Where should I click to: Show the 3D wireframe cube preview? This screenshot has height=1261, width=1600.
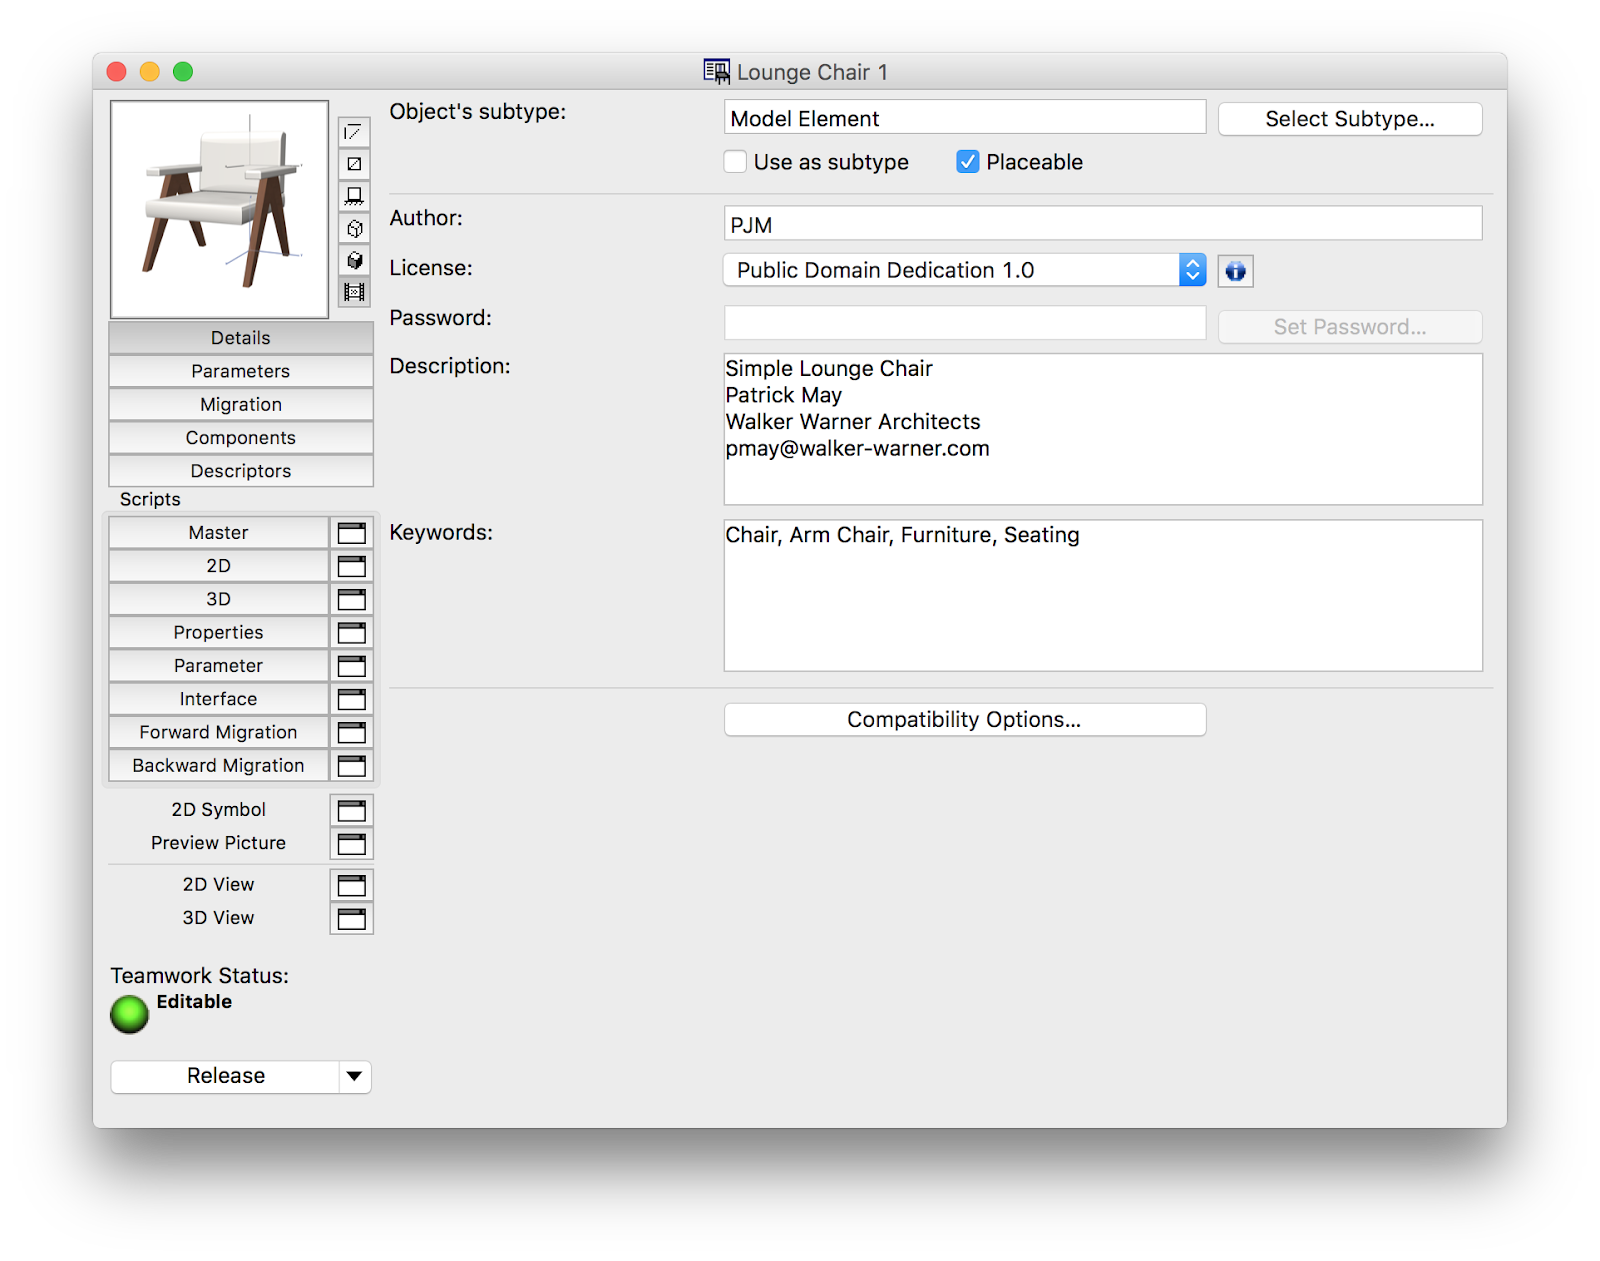pyautogui.click(x=354, y=228)
